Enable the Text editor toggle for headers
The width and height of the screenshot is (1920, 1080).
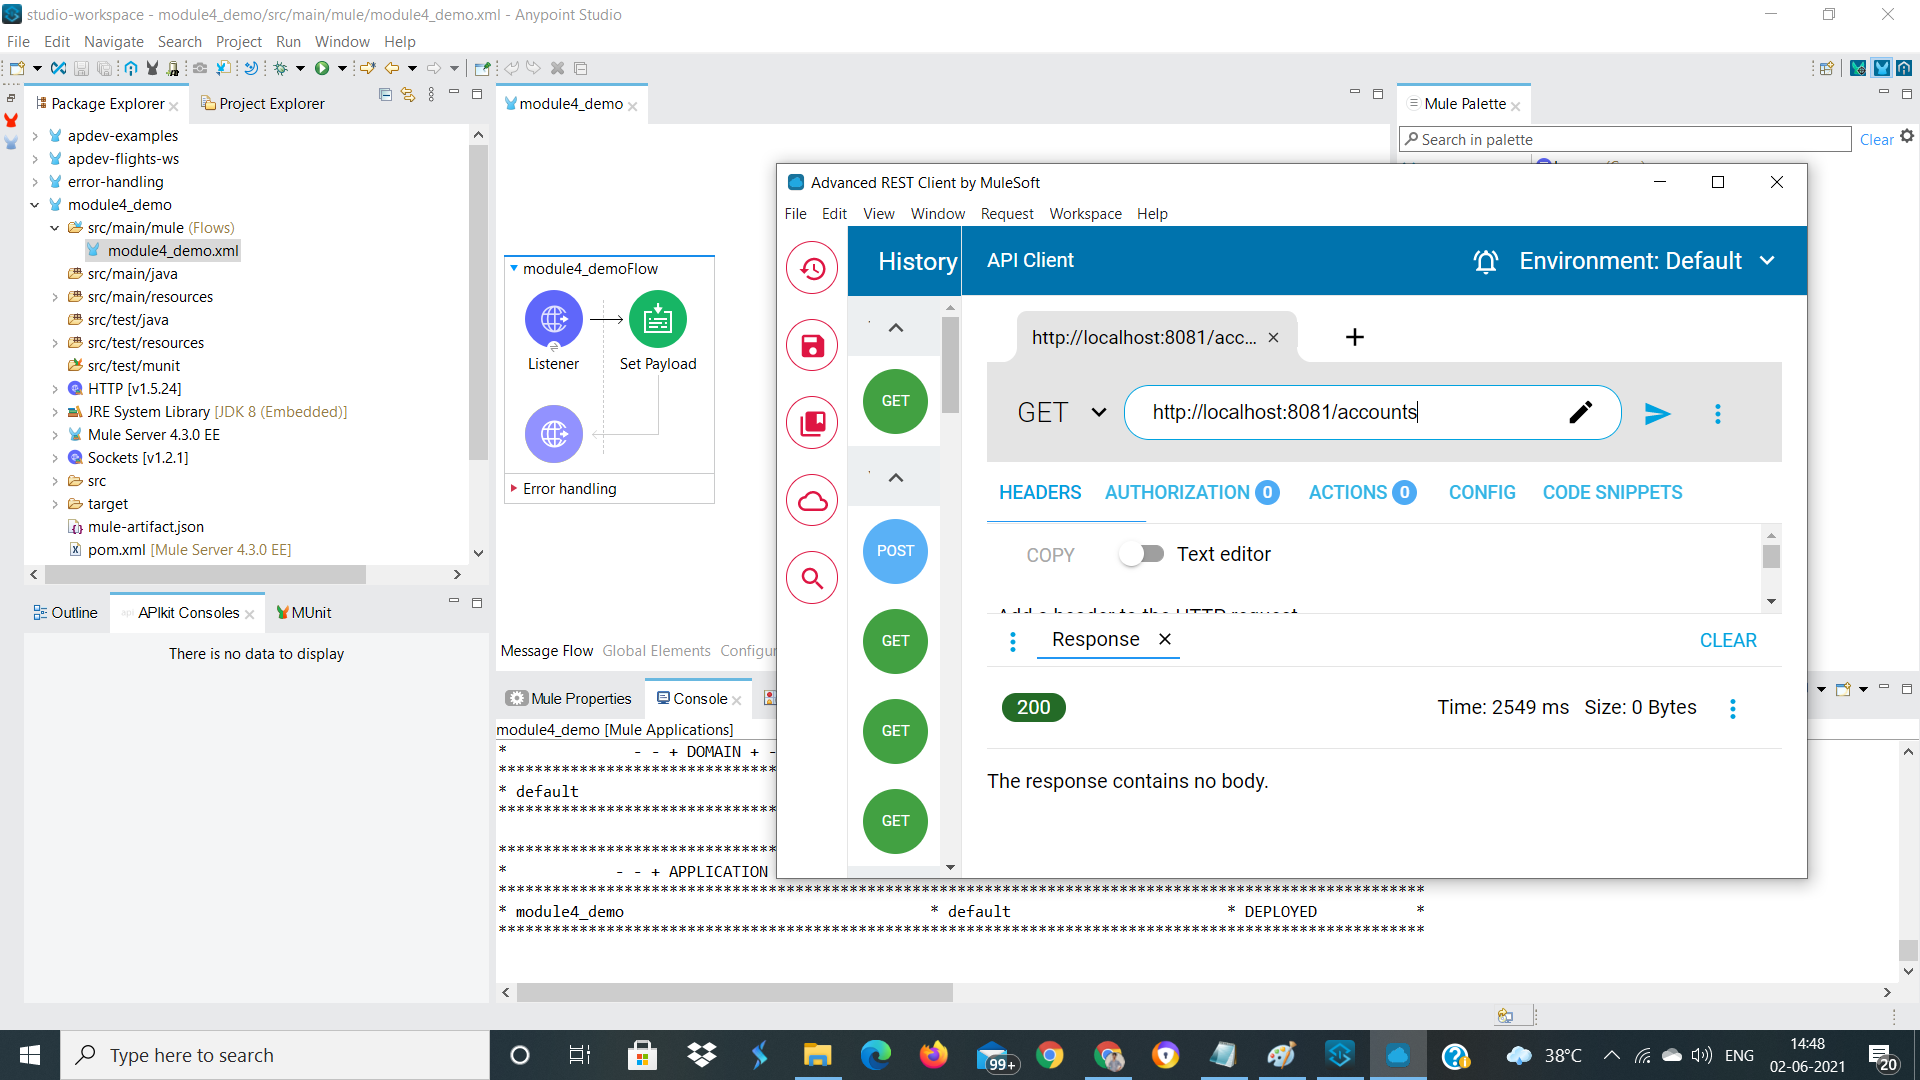(1140, 553)
